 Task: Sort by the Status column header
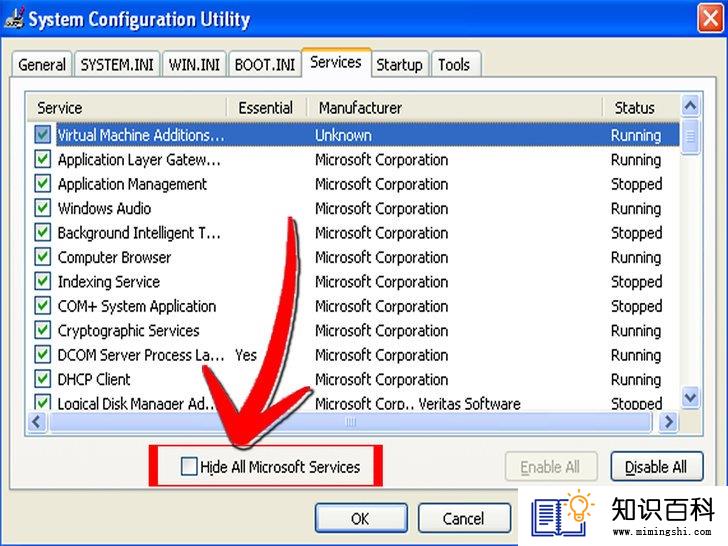point(641,108)
